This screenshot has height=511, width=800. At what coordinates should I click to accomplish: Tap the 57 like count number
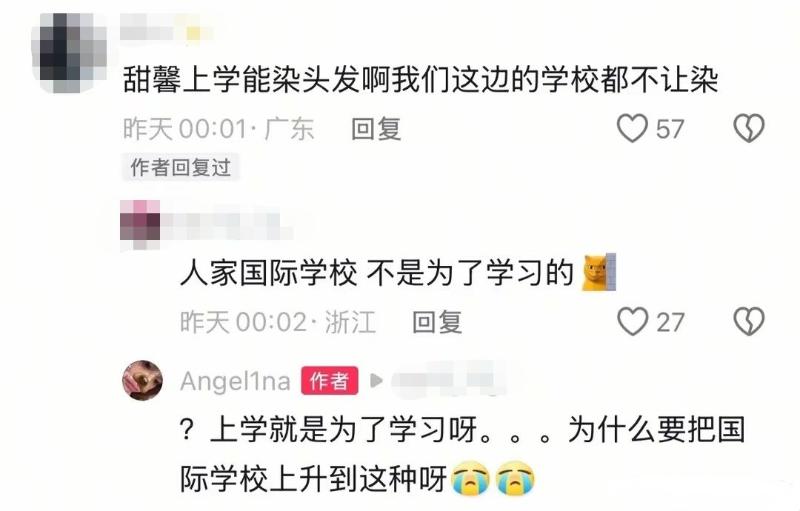coord(669,129)
